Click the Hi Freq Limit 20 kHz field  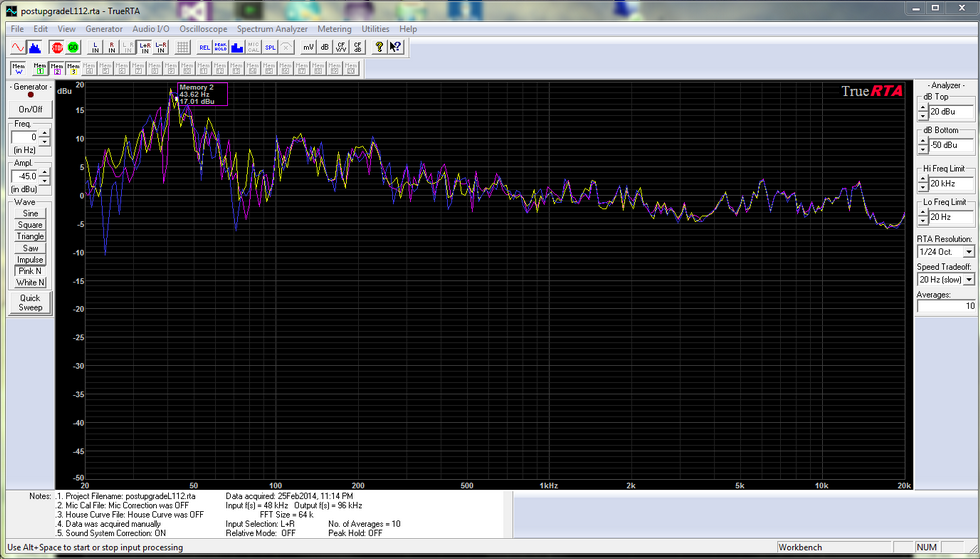(951, 184)
